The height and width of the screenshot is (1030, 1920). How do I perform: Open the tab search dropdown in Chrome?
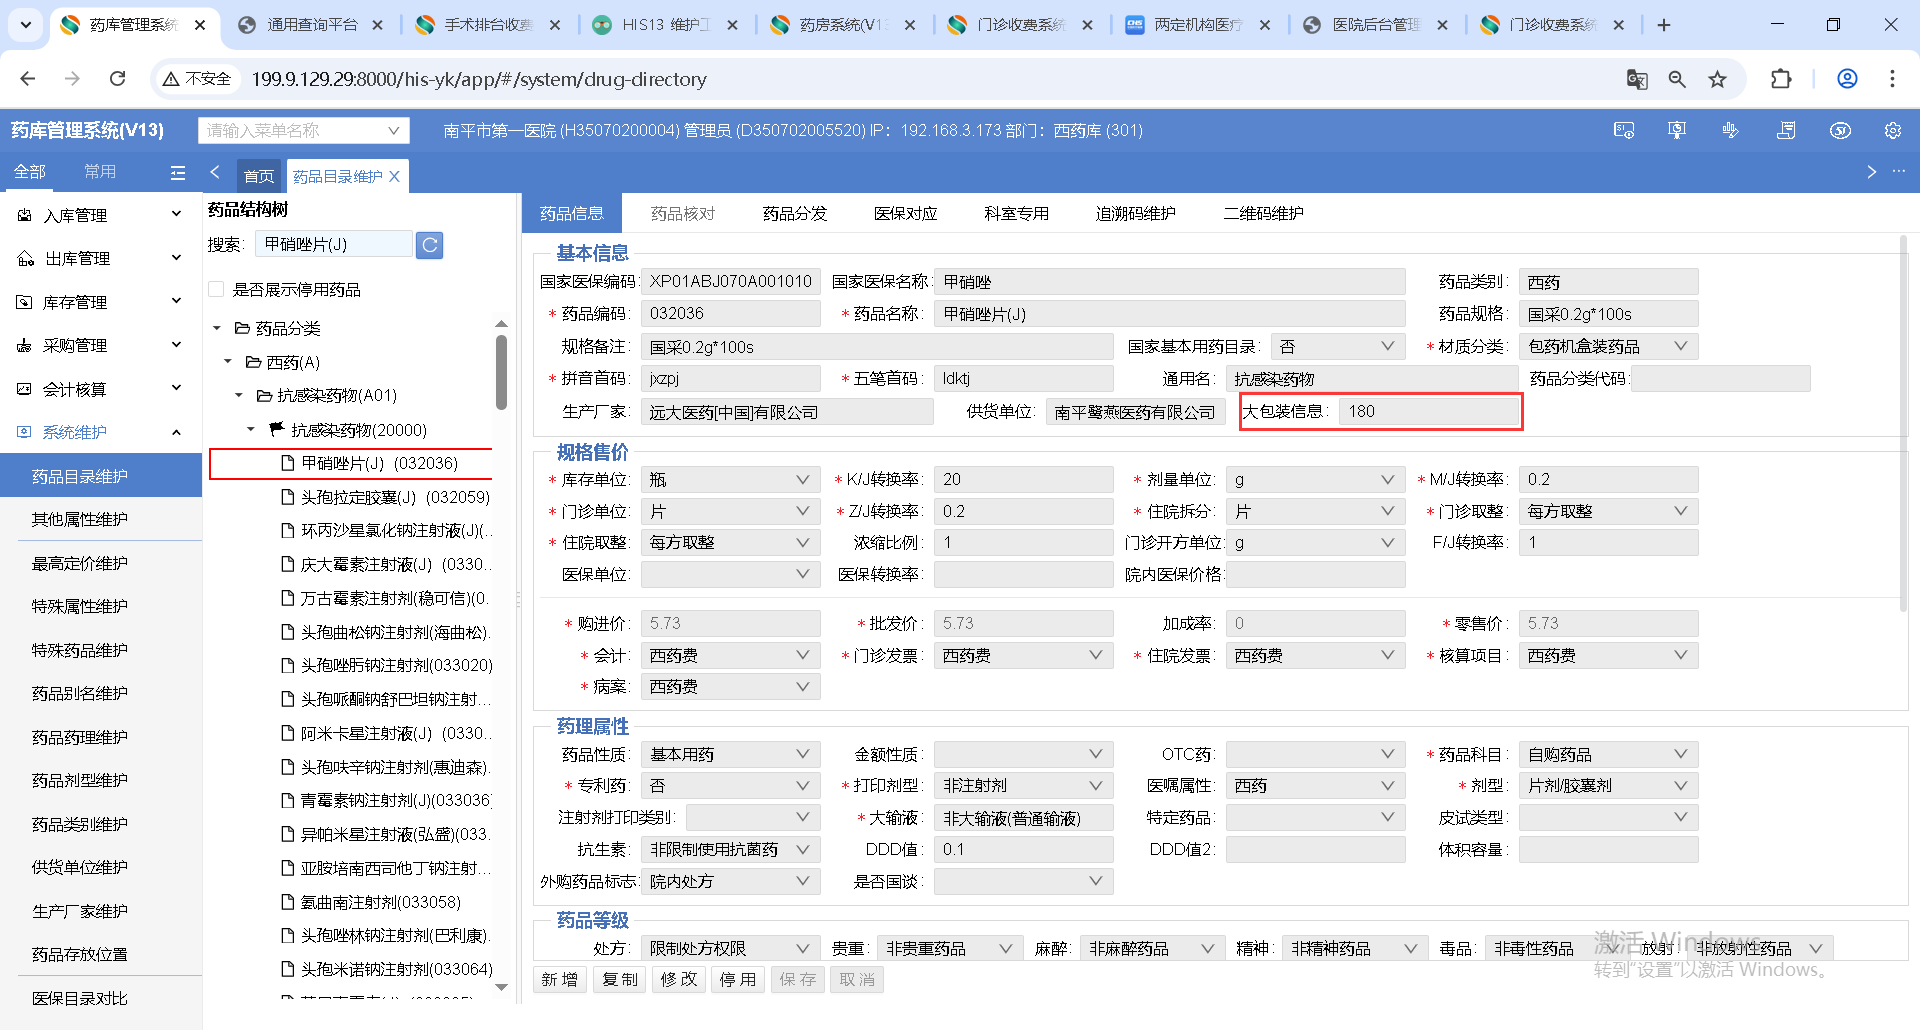pyautogui.click(x=26, y=25)
